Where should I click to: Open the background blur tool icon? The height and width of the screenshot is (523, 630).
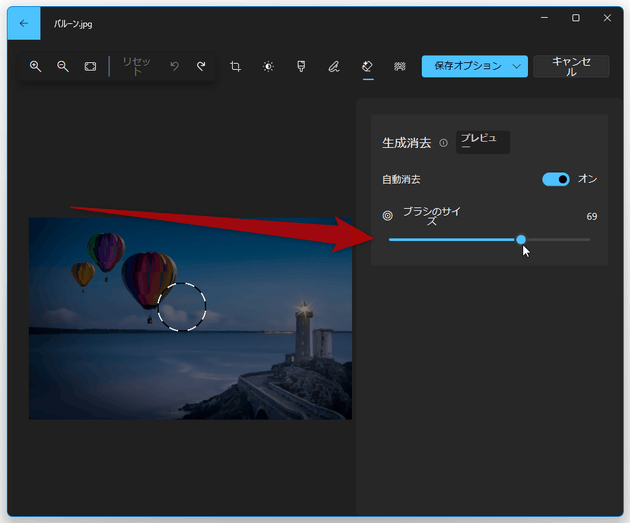click(399, 66)
